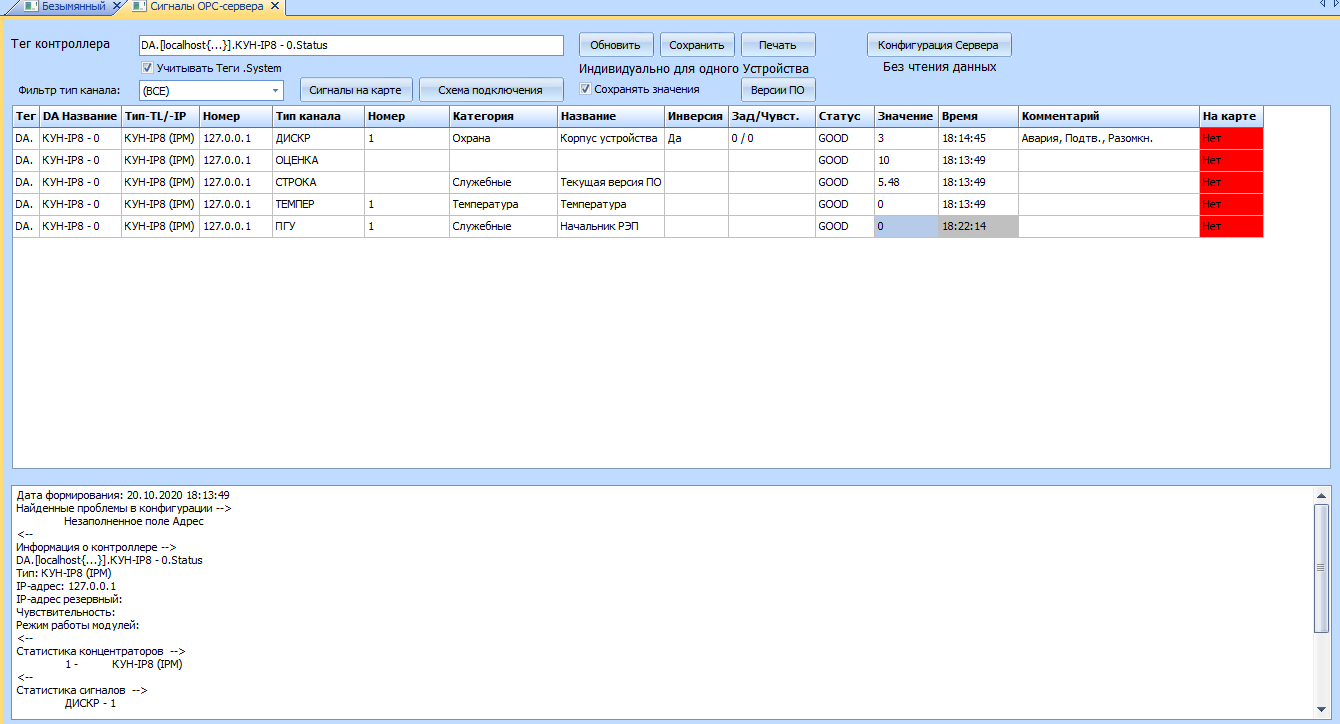Toggle Учитывать Теги .System checkbox

[147, 68]
